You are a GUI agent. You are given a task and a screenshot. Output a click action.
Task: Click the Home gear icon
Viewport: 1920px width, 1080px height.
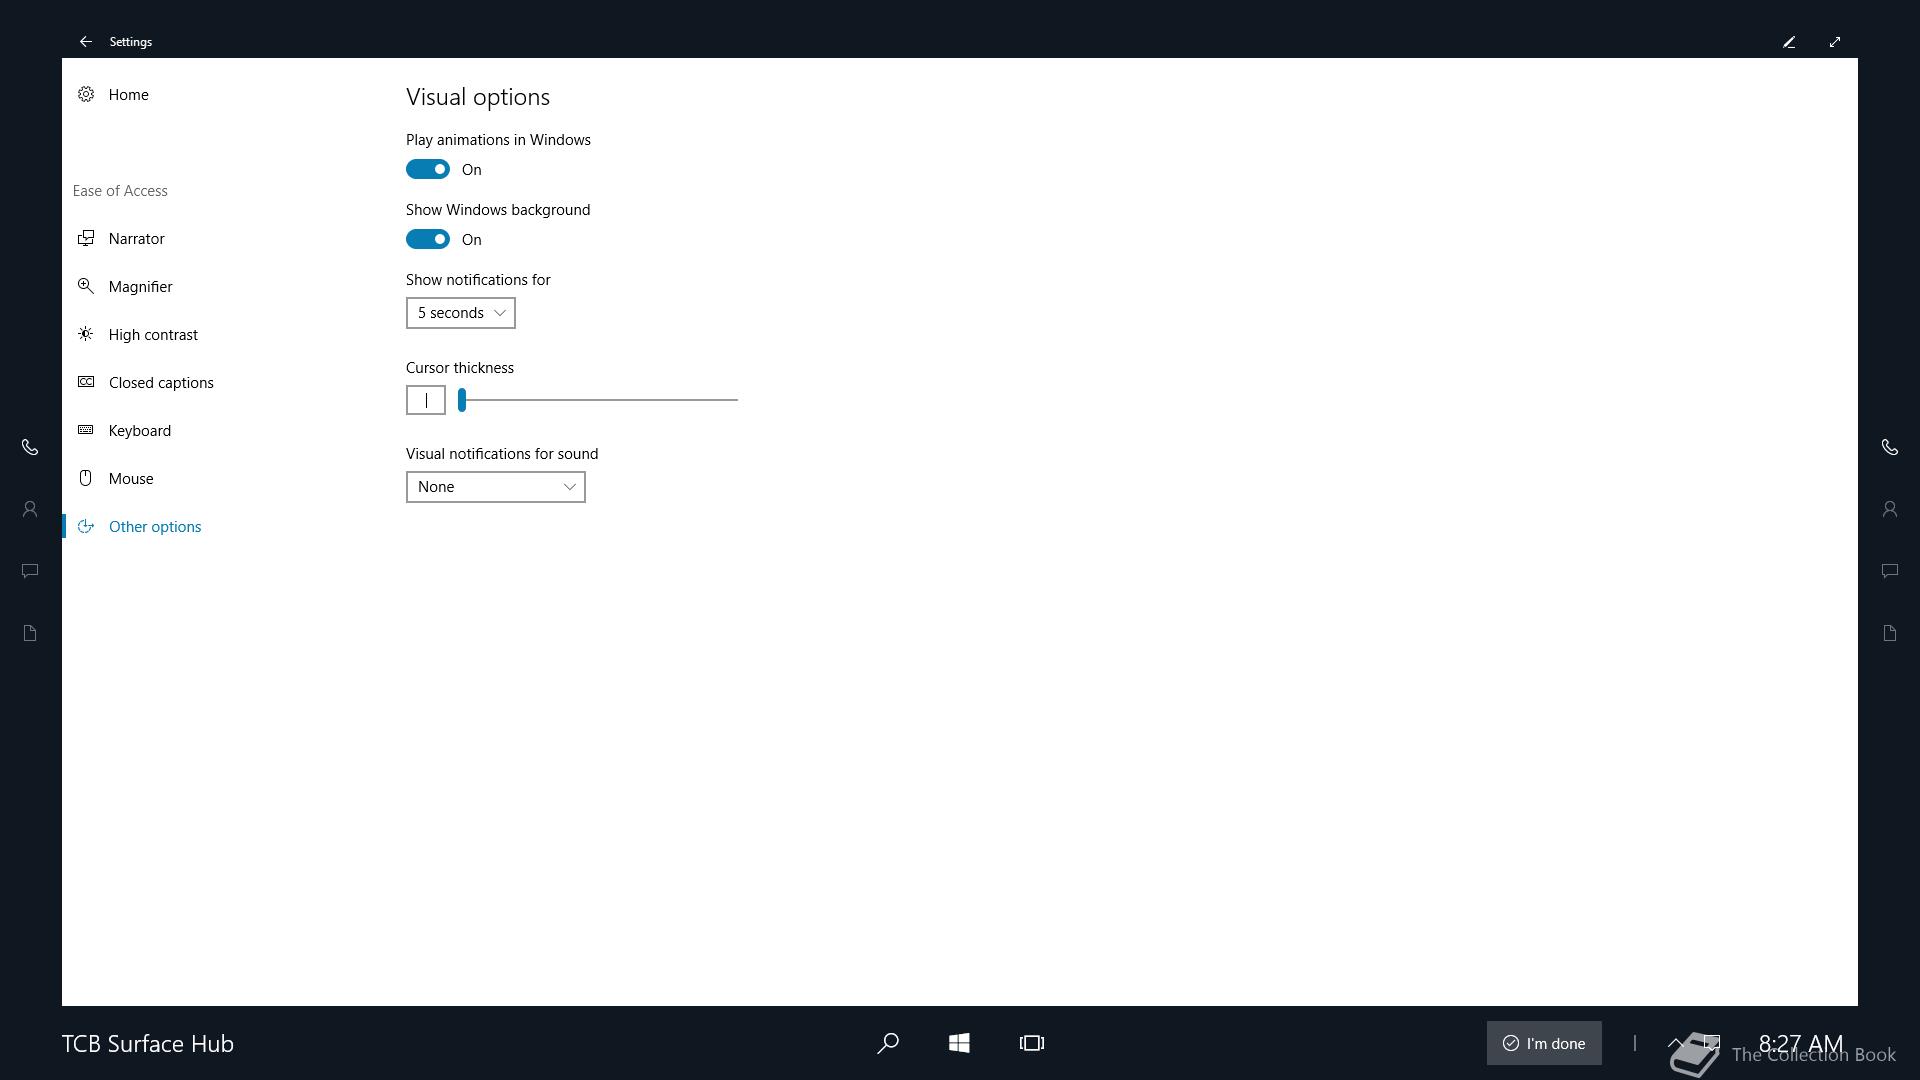[86, 94]
